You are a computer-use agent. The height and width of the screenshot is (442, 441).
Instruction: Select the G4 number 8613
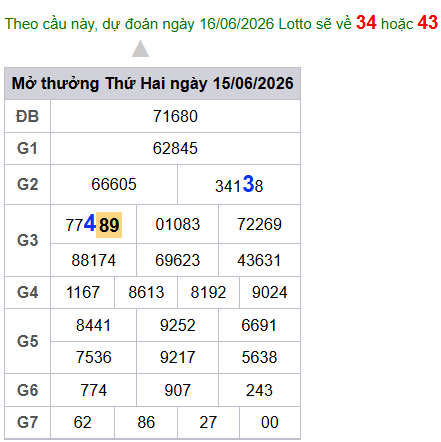coord(146,292)
